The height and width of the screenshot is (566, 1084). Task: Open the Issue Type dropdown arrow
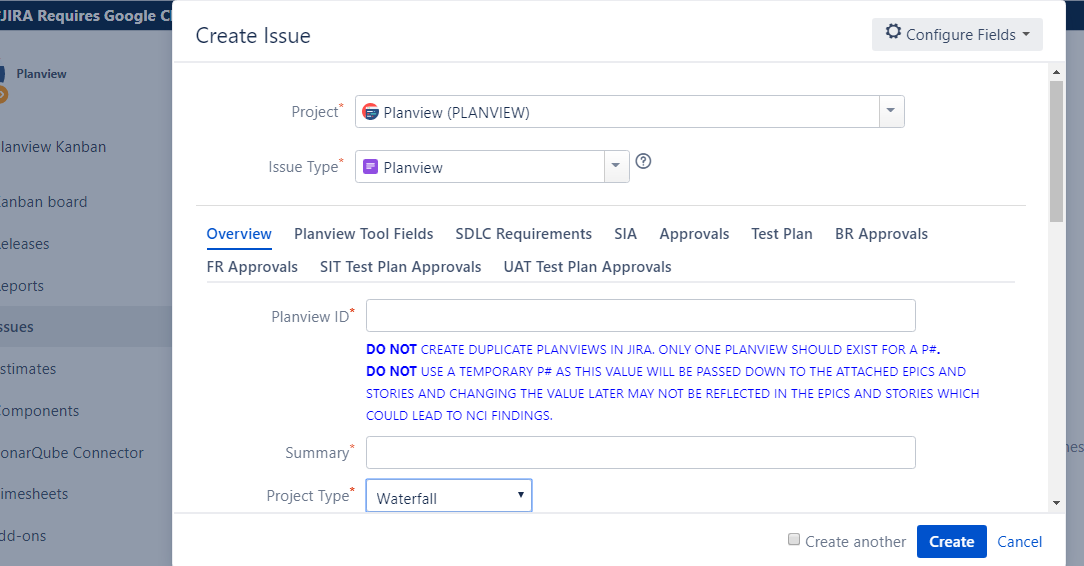[x=616, y=166]
